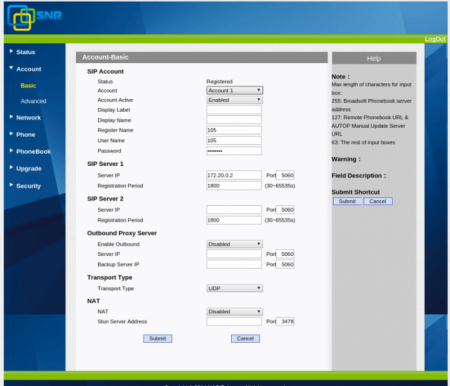The image size is (450, 386).
Task: Click the Field Description heading
Action: point(359,176)
